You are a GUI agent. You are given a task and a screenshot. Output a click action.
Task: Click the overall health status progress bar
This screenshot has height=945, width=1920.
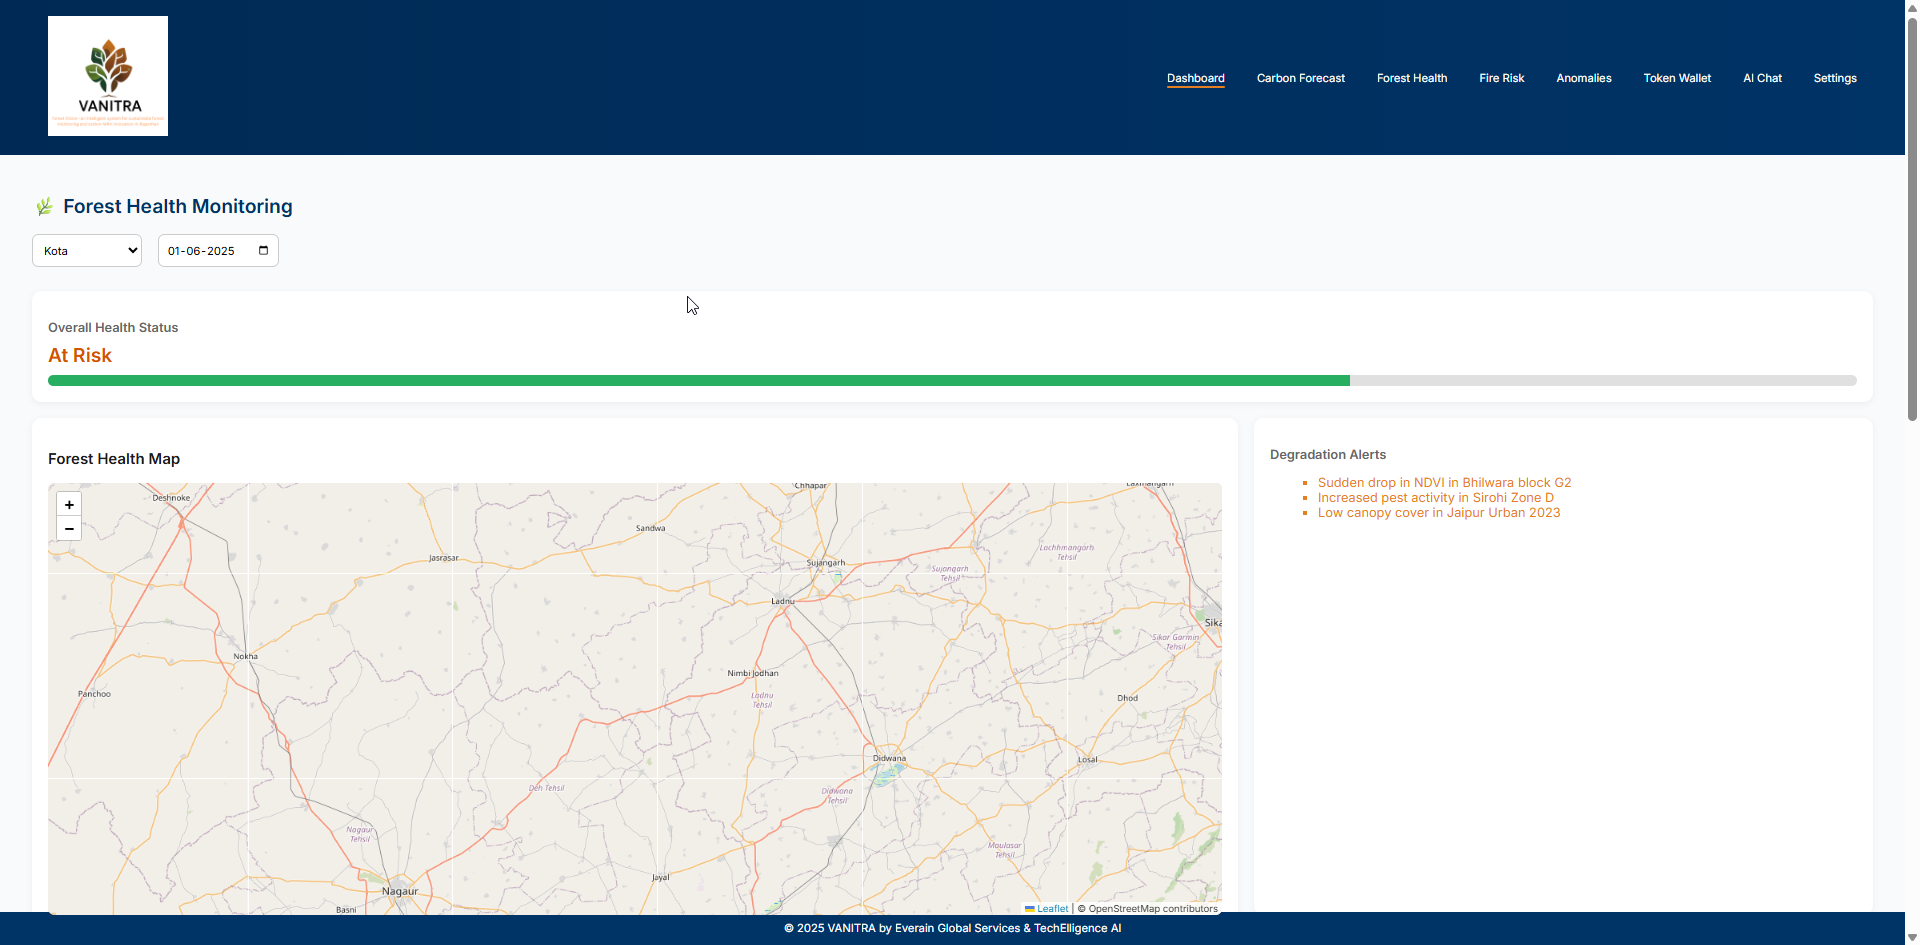[x=951, y=381]
